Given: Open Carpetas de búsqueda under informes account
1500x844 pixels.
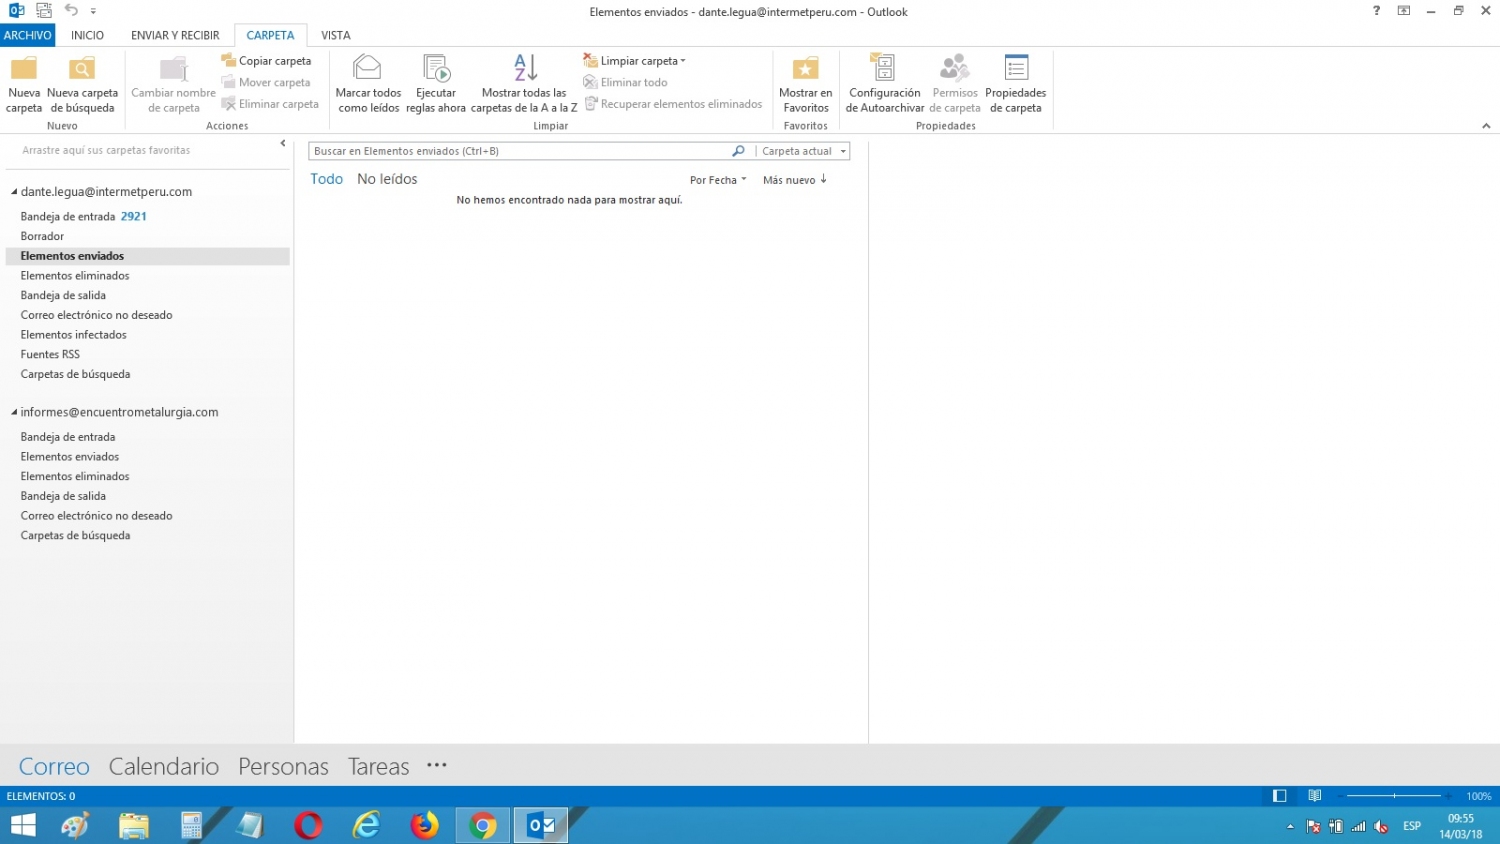Looking at the screenshot, I should [75, 536].
